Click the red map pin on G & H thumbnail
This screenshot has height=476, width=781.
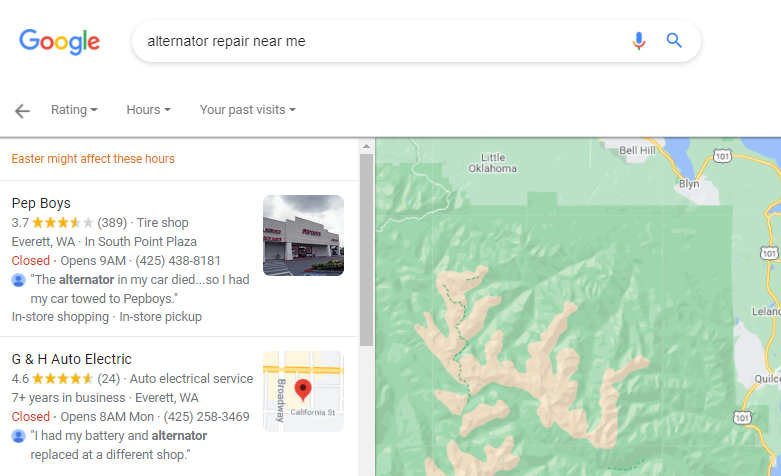303,390
